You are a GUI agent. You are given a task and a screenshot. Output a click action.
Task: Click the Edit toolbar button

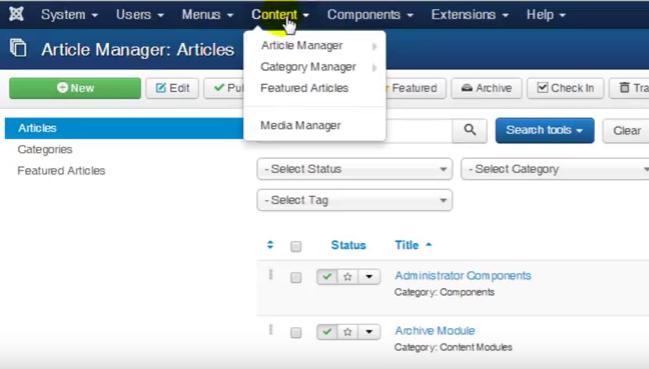(172, 88)
